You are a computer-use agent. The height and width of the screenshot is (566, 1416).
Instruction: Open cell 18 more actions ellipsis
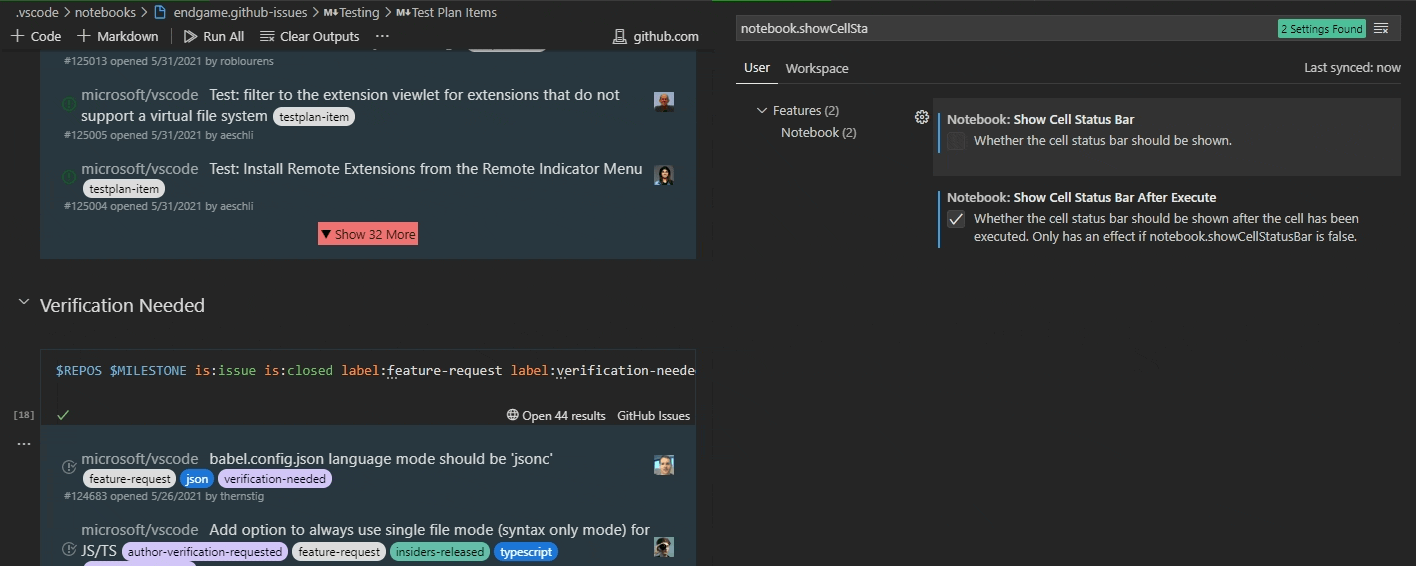(x=24, y=443)
